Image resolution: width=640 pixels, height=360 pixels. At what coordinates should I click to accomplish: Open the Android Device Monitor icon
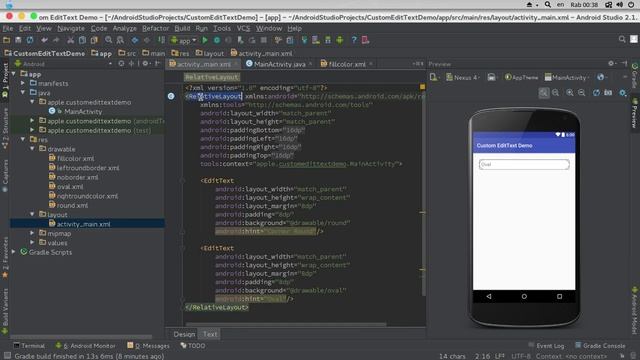(x=340, y=40)
